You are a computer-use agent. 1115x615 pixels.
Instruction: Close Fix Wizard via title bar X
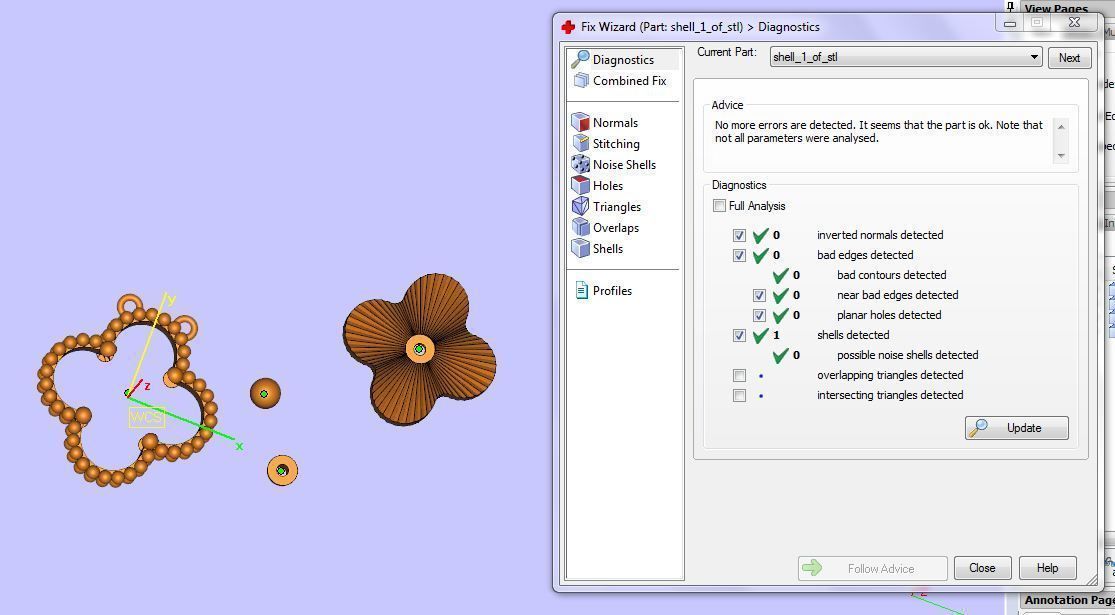pos(1074,23)
